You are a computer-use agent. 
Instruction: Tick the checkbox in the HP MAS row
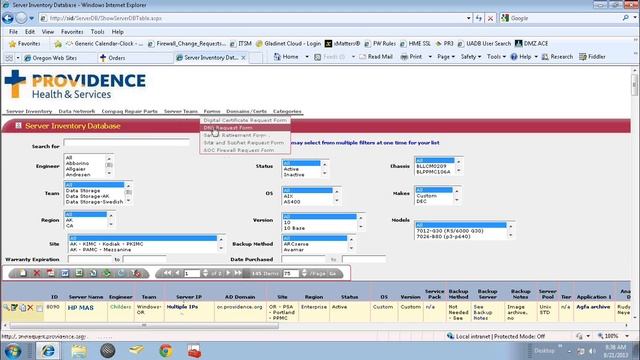(x=39, y=309)
